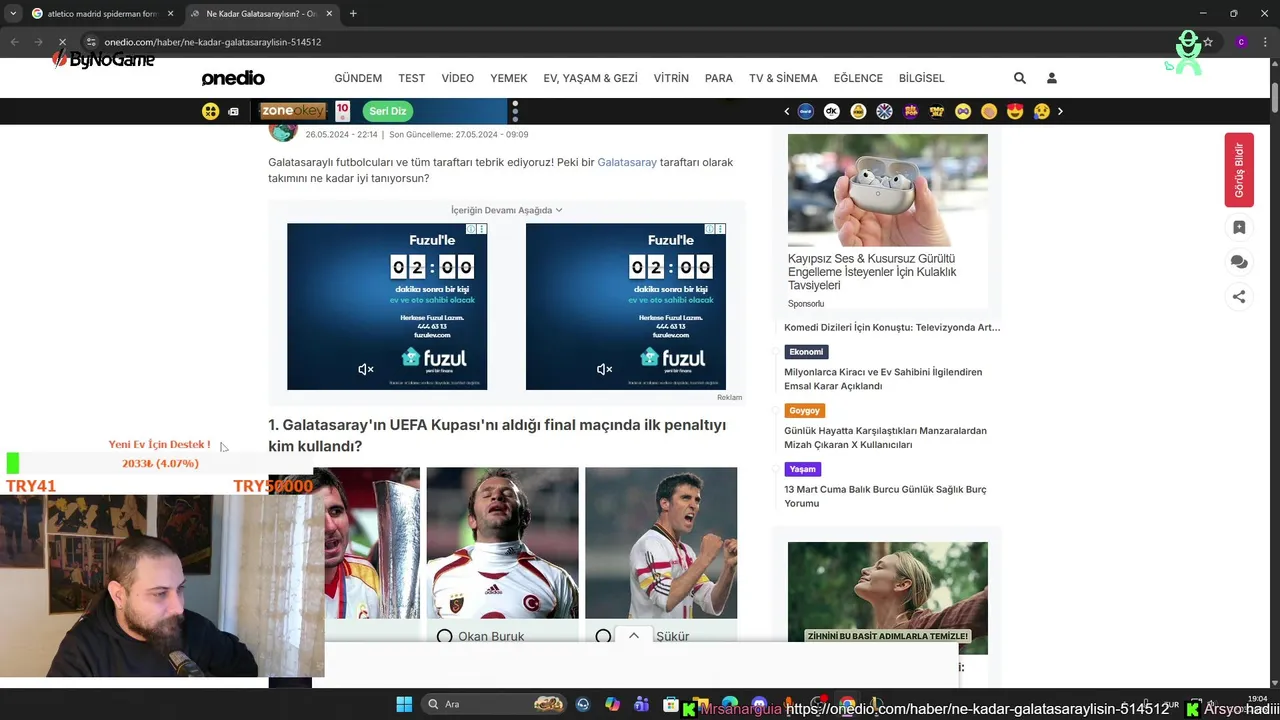Select Okan Buruk answer radio button
This screenshot has height=720, width=1280.
point(445,637)
